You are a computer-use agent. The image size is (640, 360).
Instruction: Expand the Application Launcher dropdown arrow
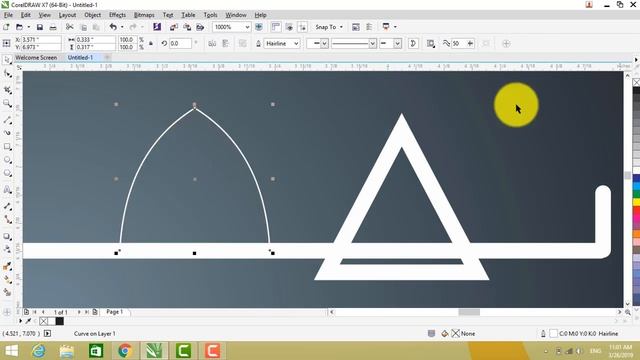(395, 27)
